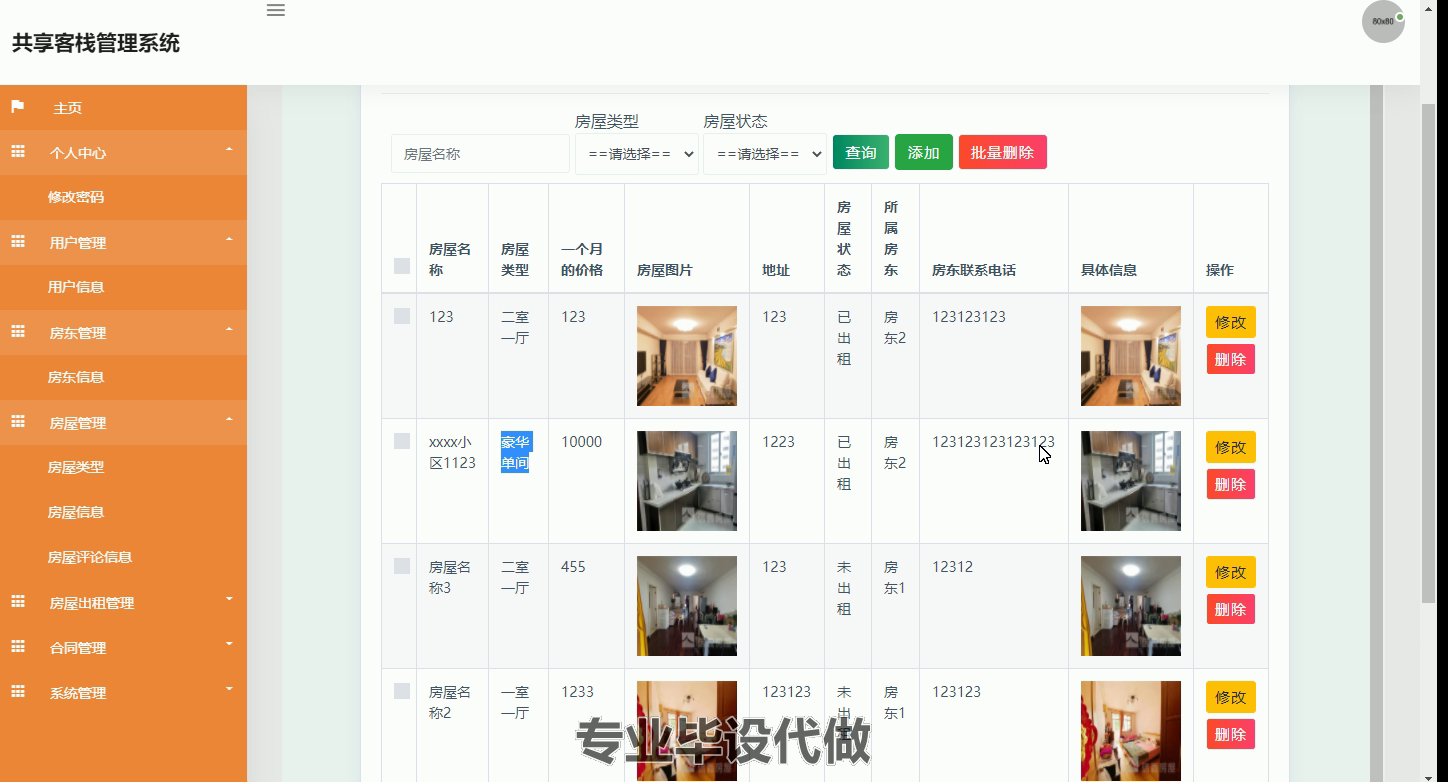Image resolution: width=1448 pixels, height=782 pixels.
Task: Open the 房屋类型 dropdown
Action: tap(637, 154)
